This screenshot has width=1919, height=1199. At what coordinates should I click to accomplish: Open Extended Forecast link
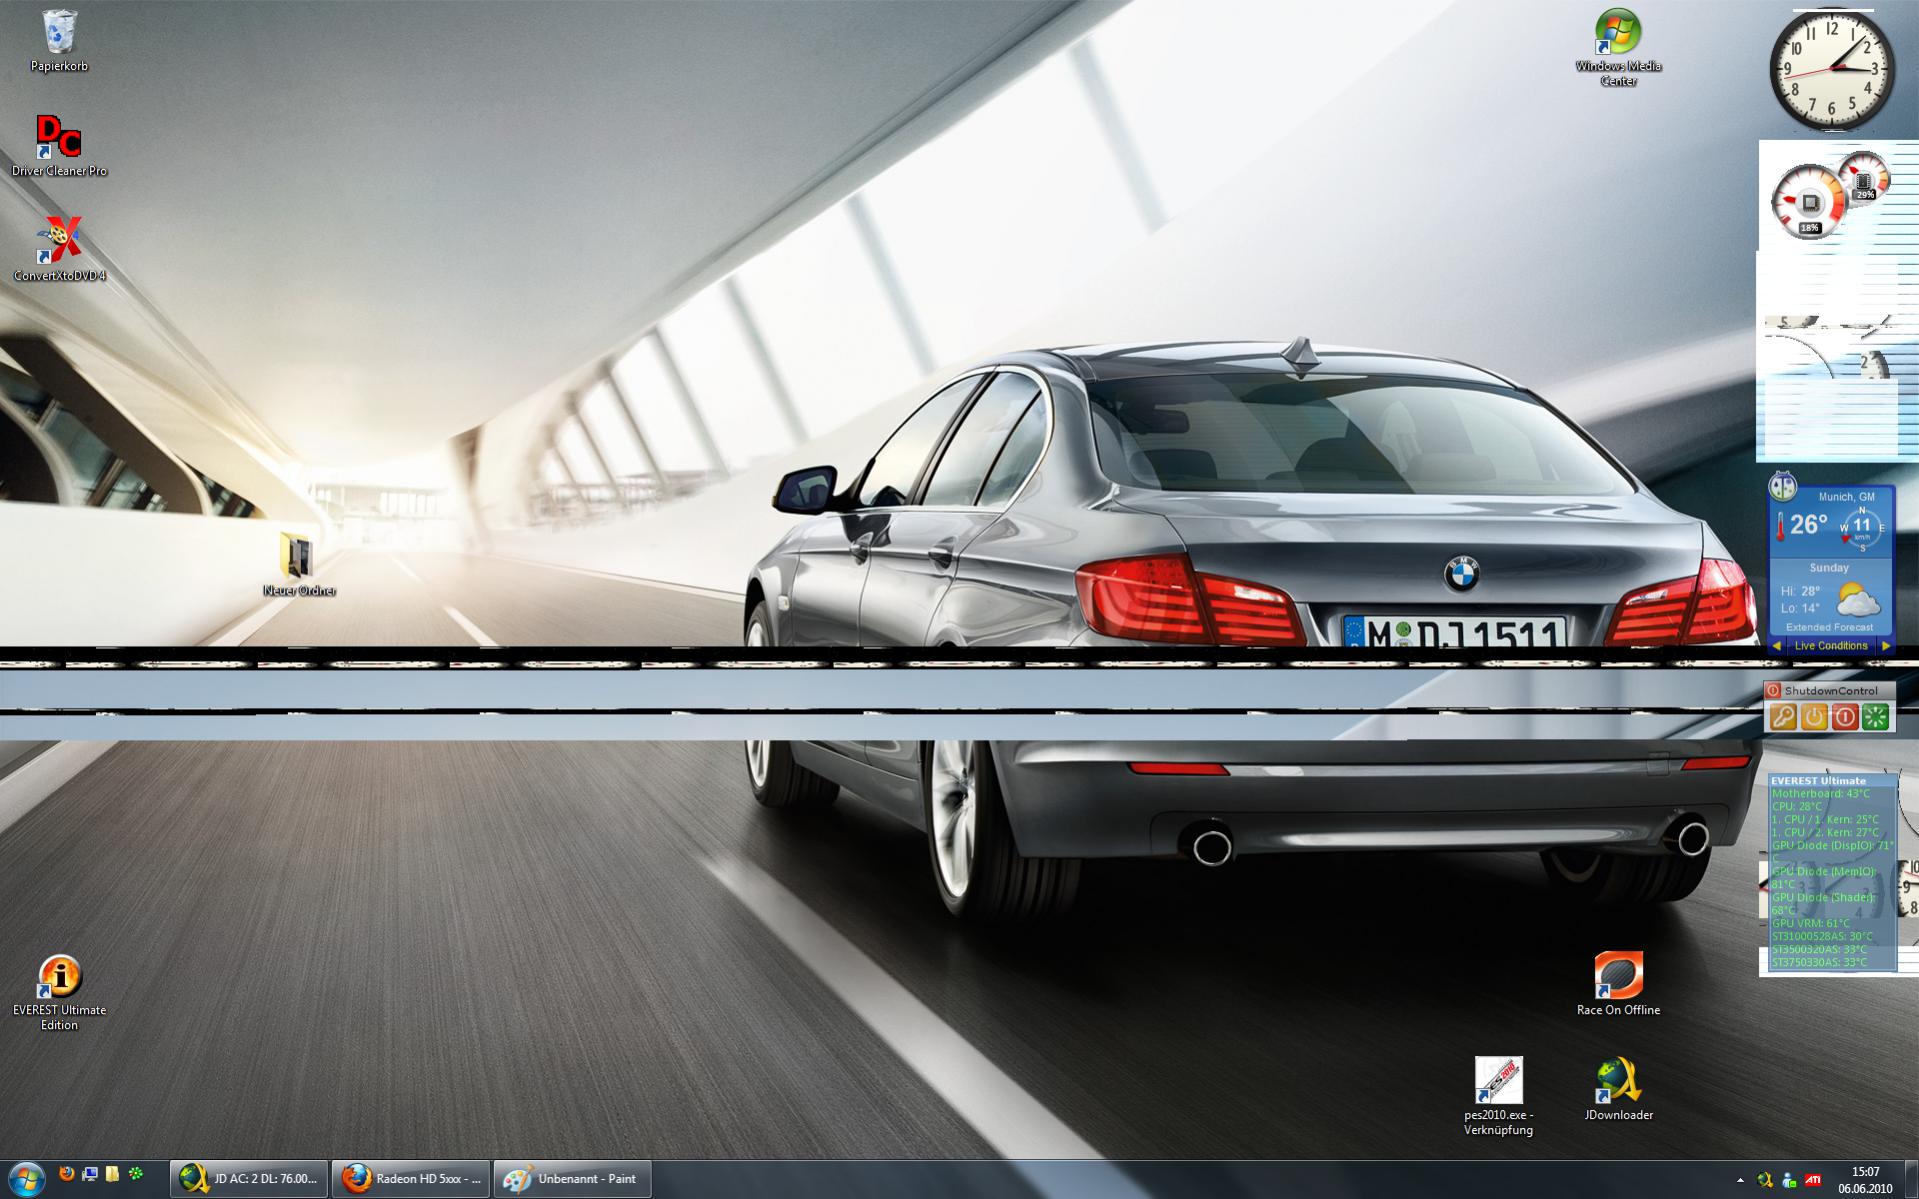1830,627
